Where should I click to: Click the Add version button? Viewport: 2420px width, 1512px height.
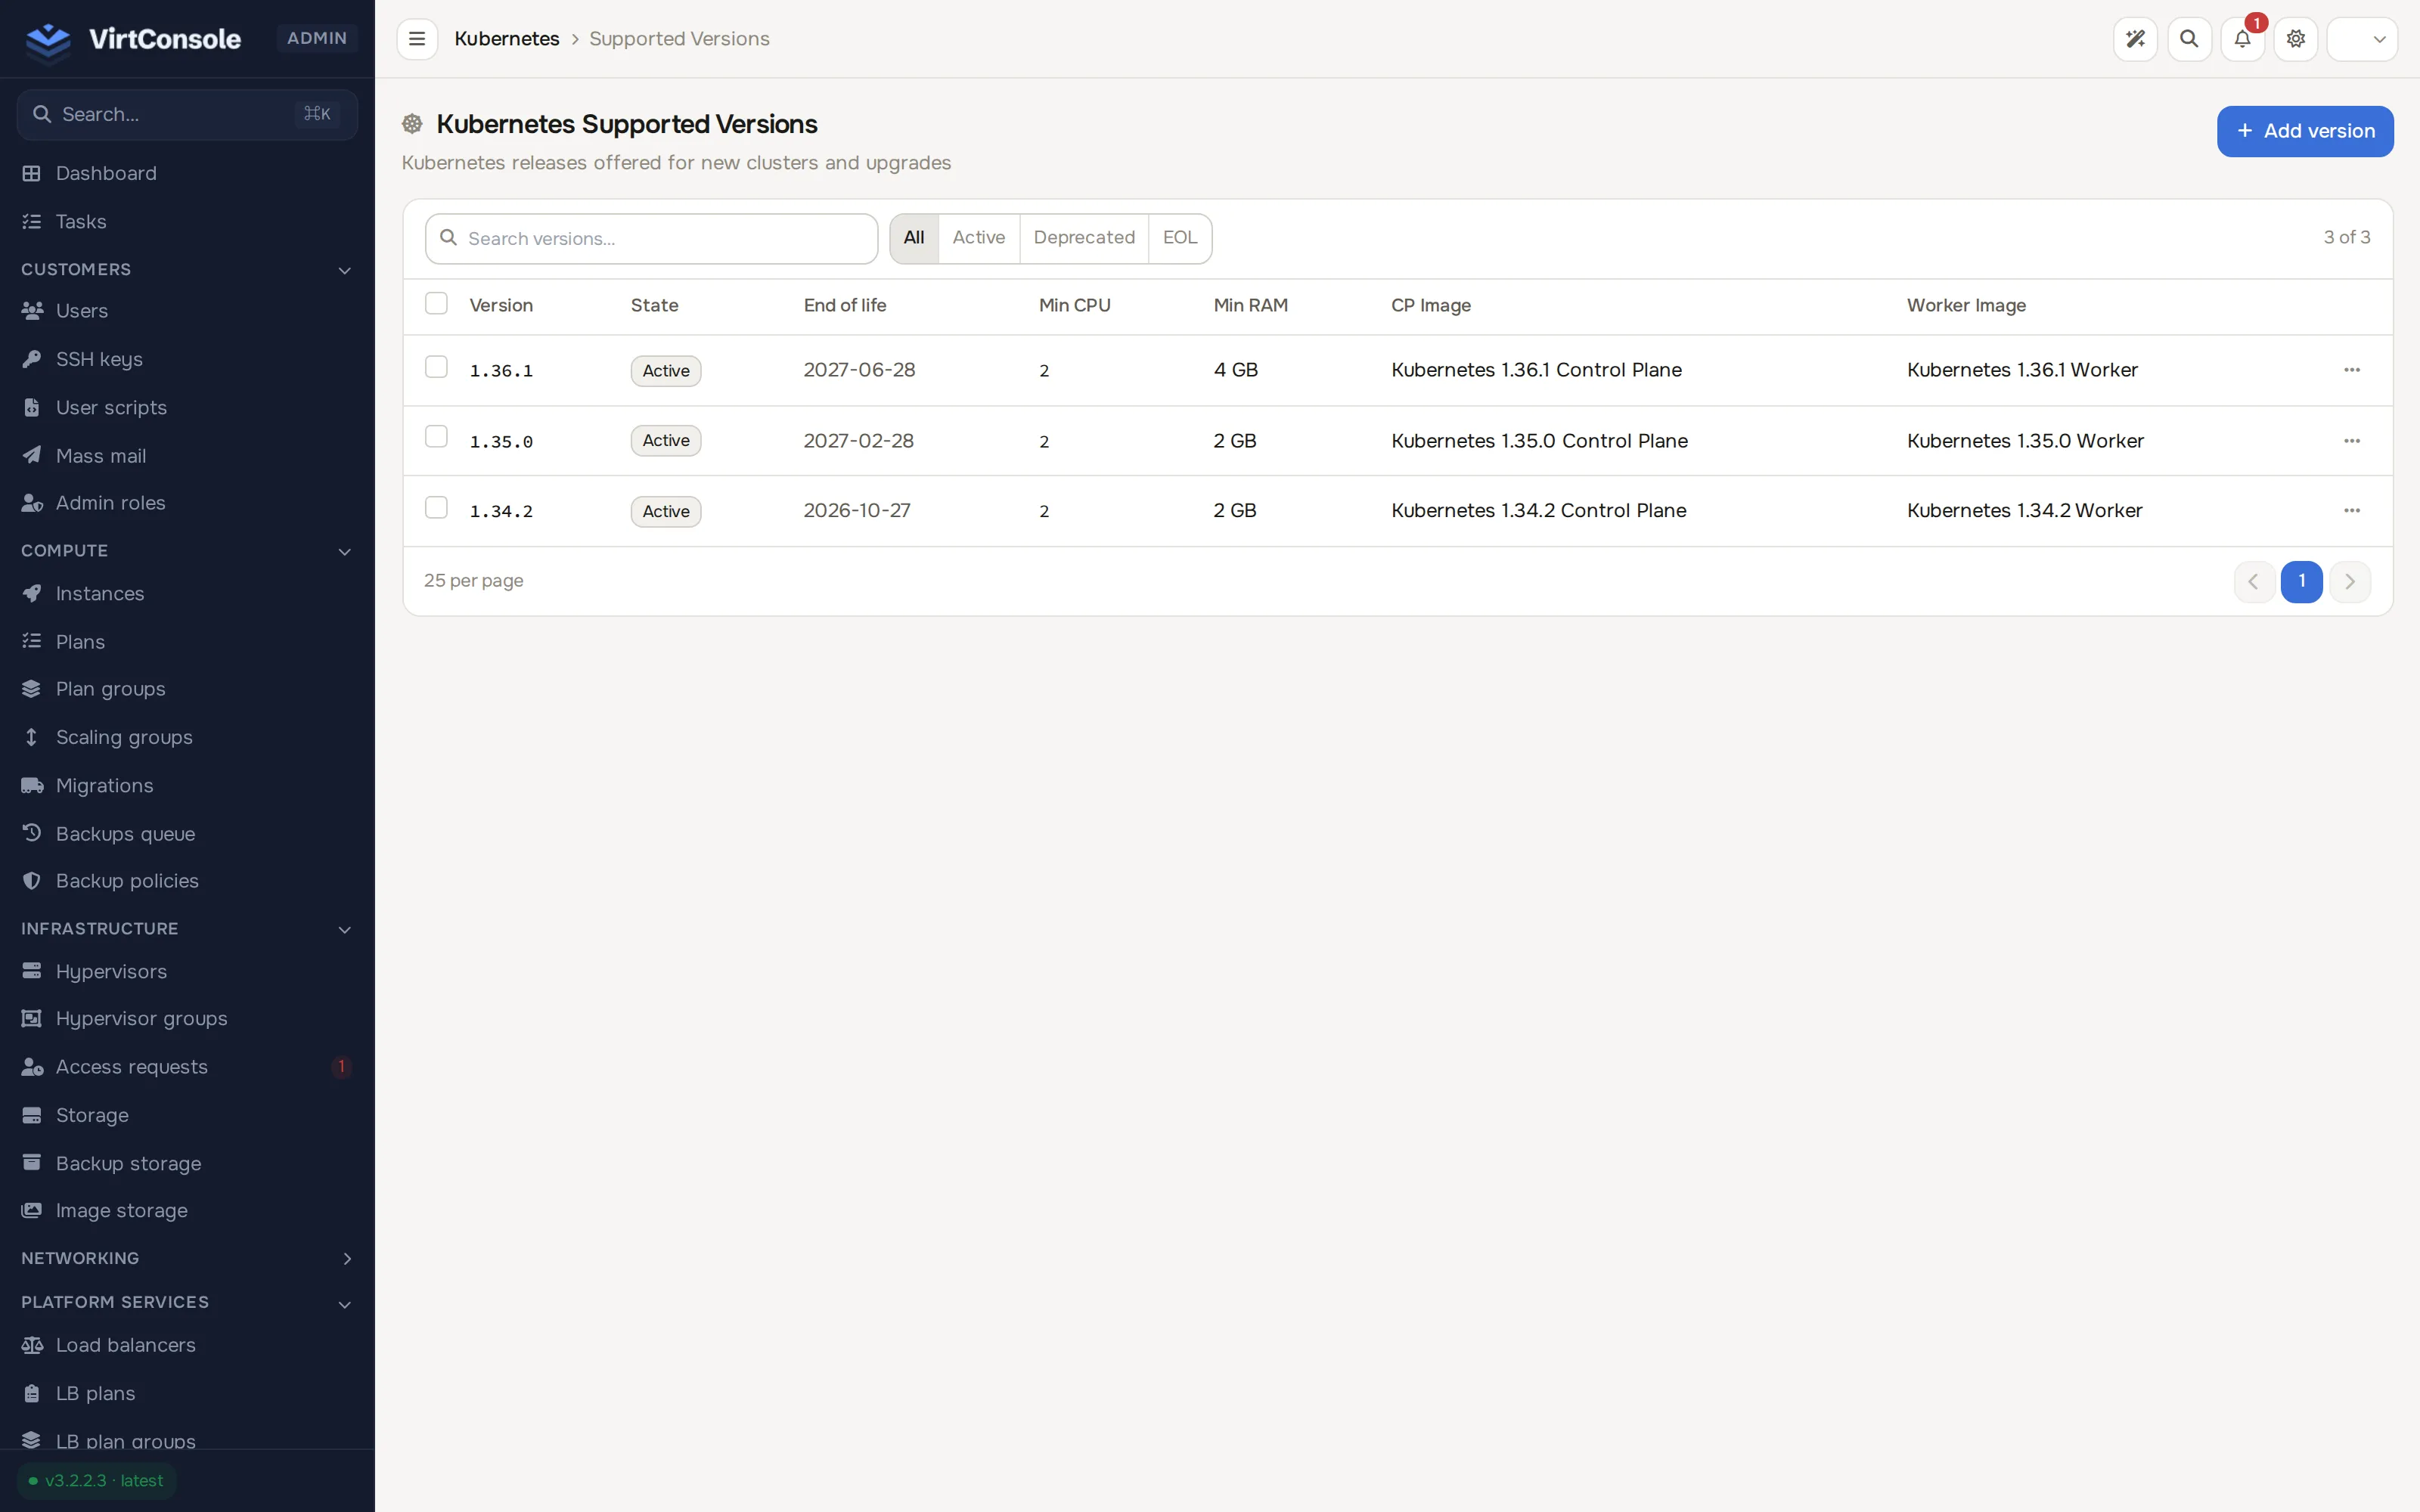tap(2305, 131)
